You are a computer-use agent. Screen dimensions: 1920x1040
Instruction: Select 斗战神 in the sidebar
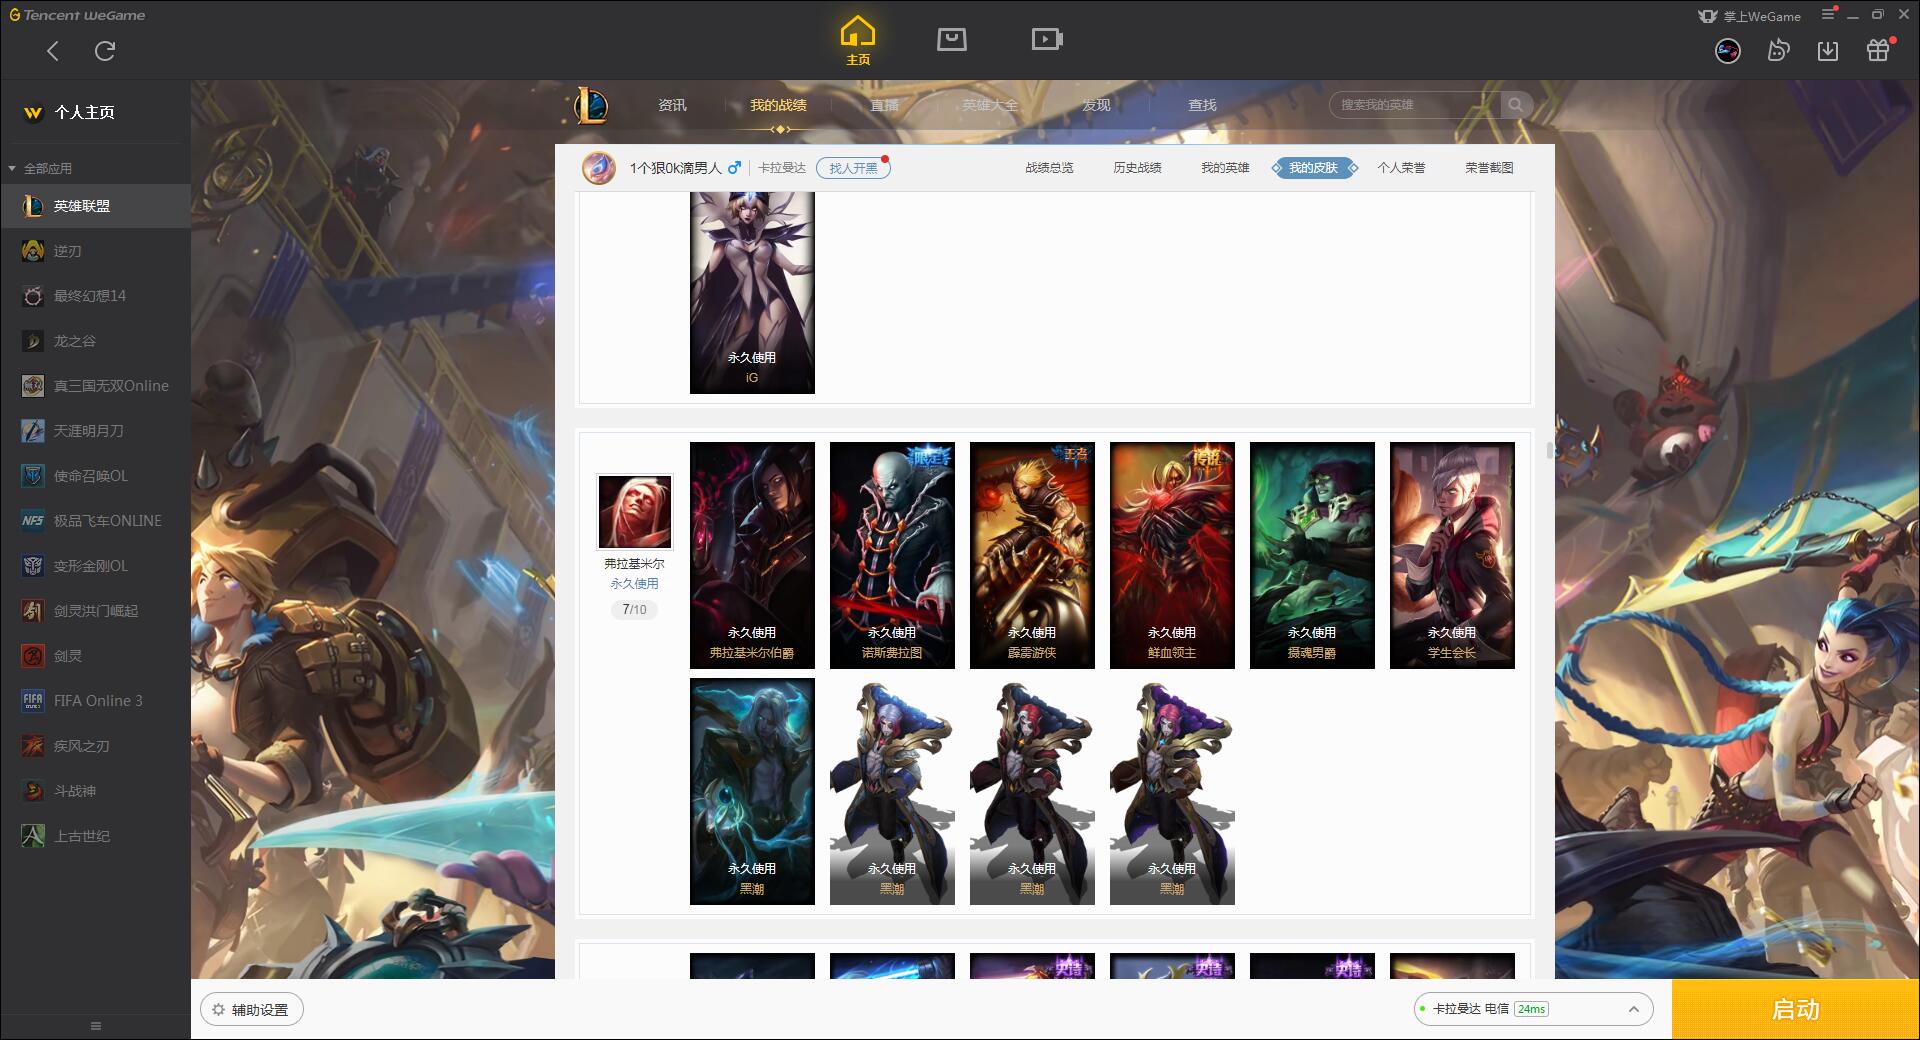95,791
